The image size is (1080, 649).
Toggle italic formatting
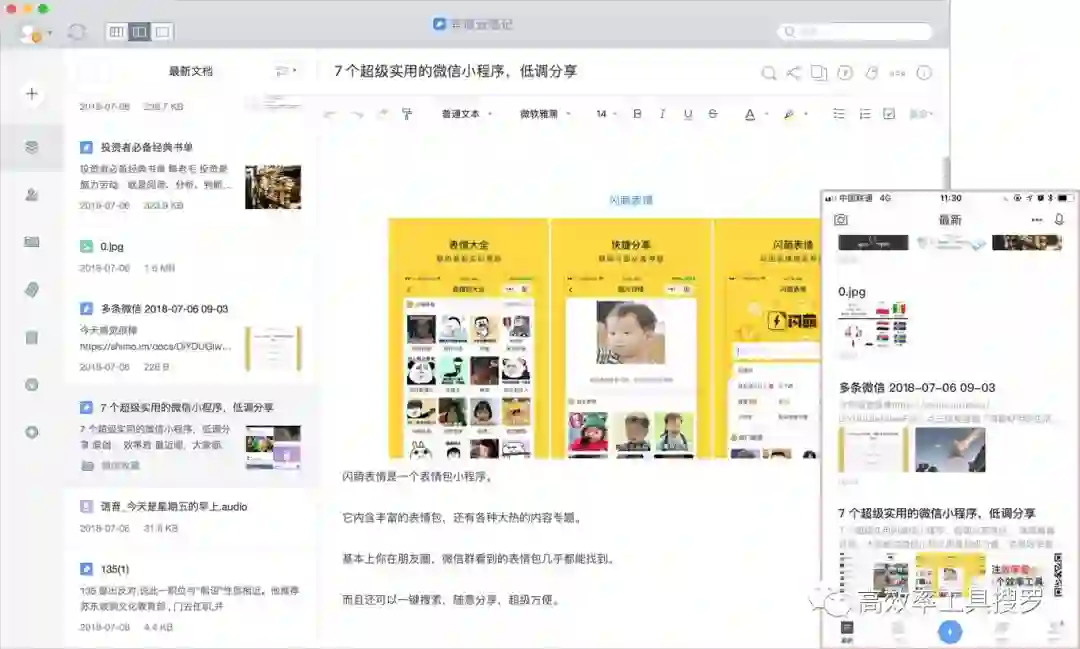662,114
